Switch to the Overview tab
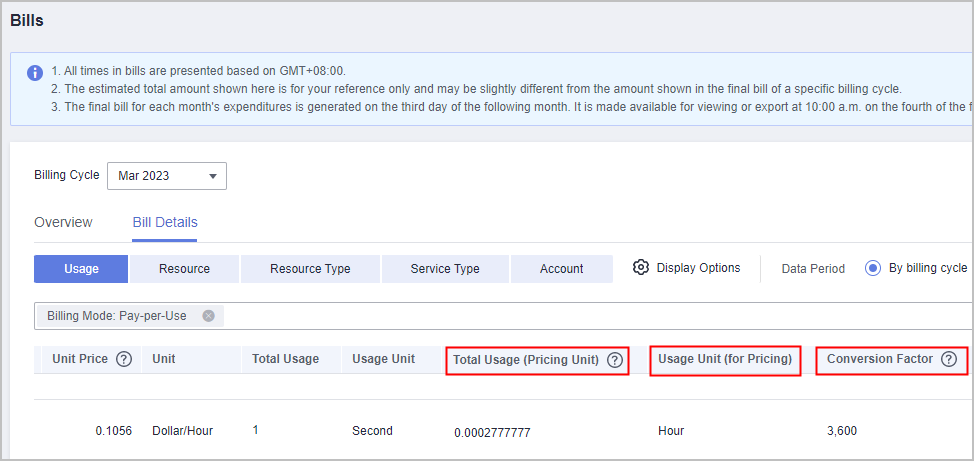This screenshot has height=461, width=974. point(63,222)
